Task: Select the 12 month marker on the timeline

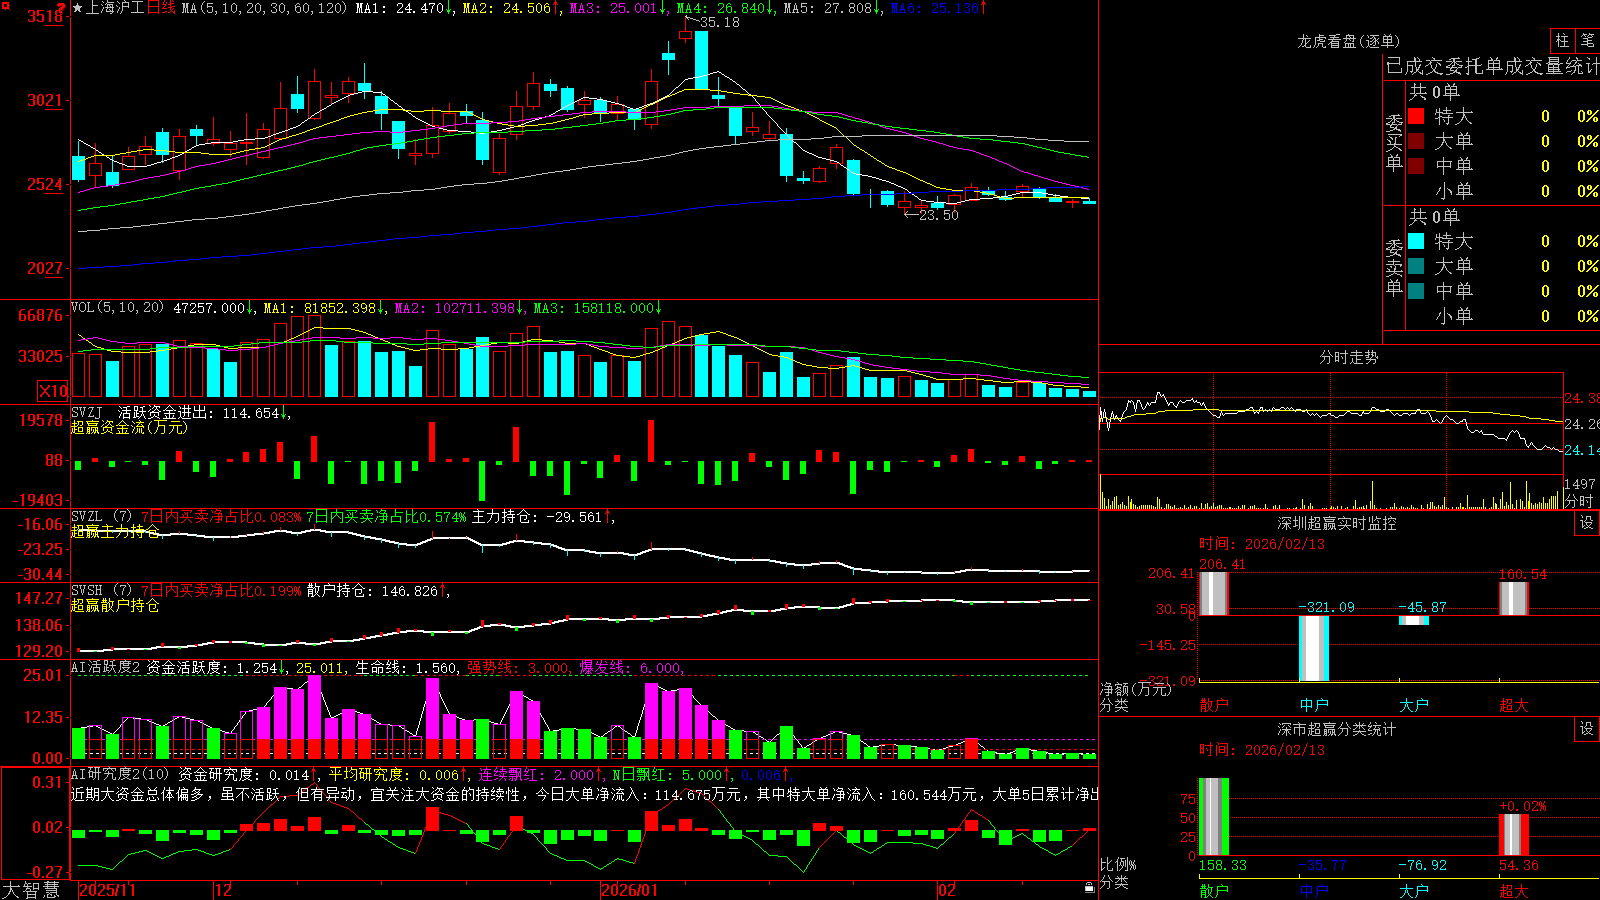Action: 223,890
